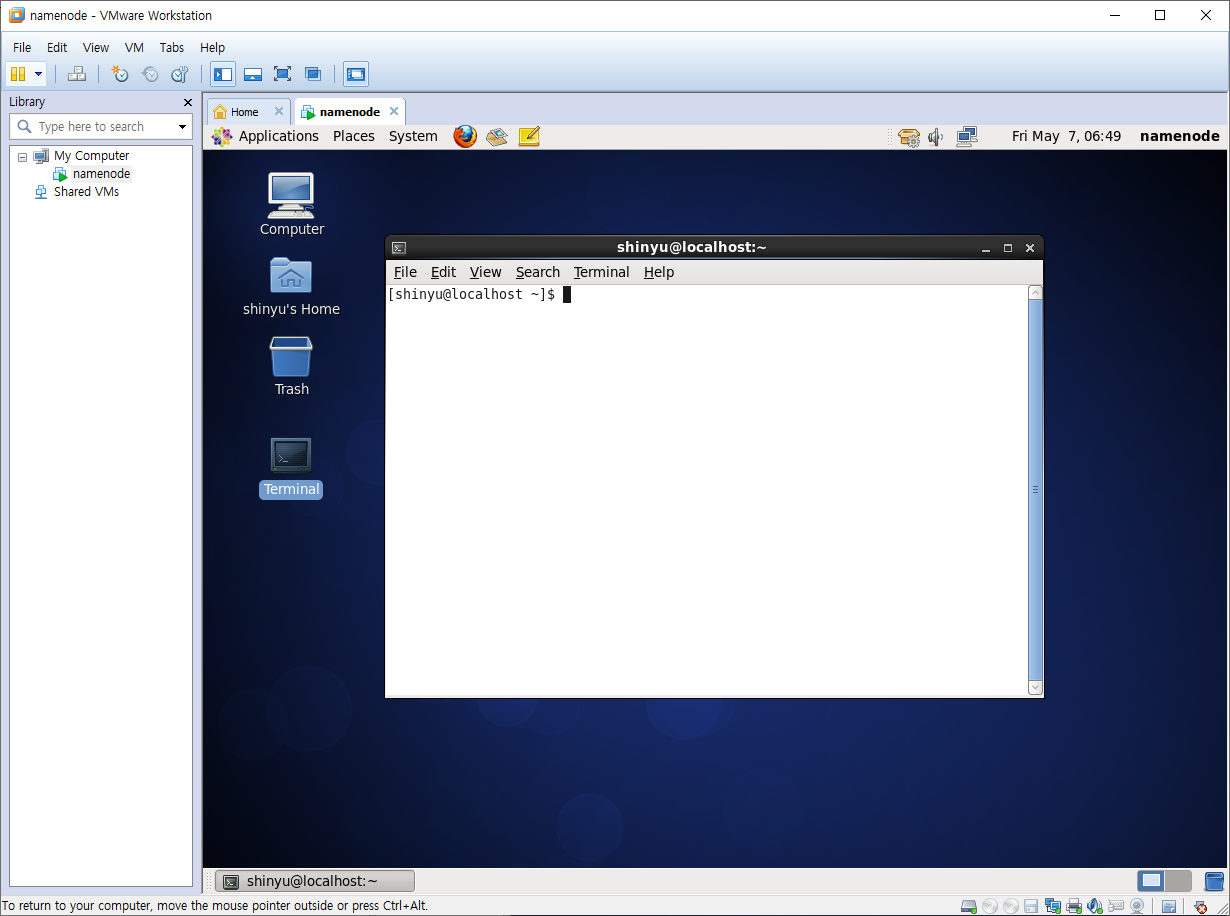Viewport: 1230px width, 916px height.
Task: Open the terminal window's Edit menu
Action: [443, 272]
